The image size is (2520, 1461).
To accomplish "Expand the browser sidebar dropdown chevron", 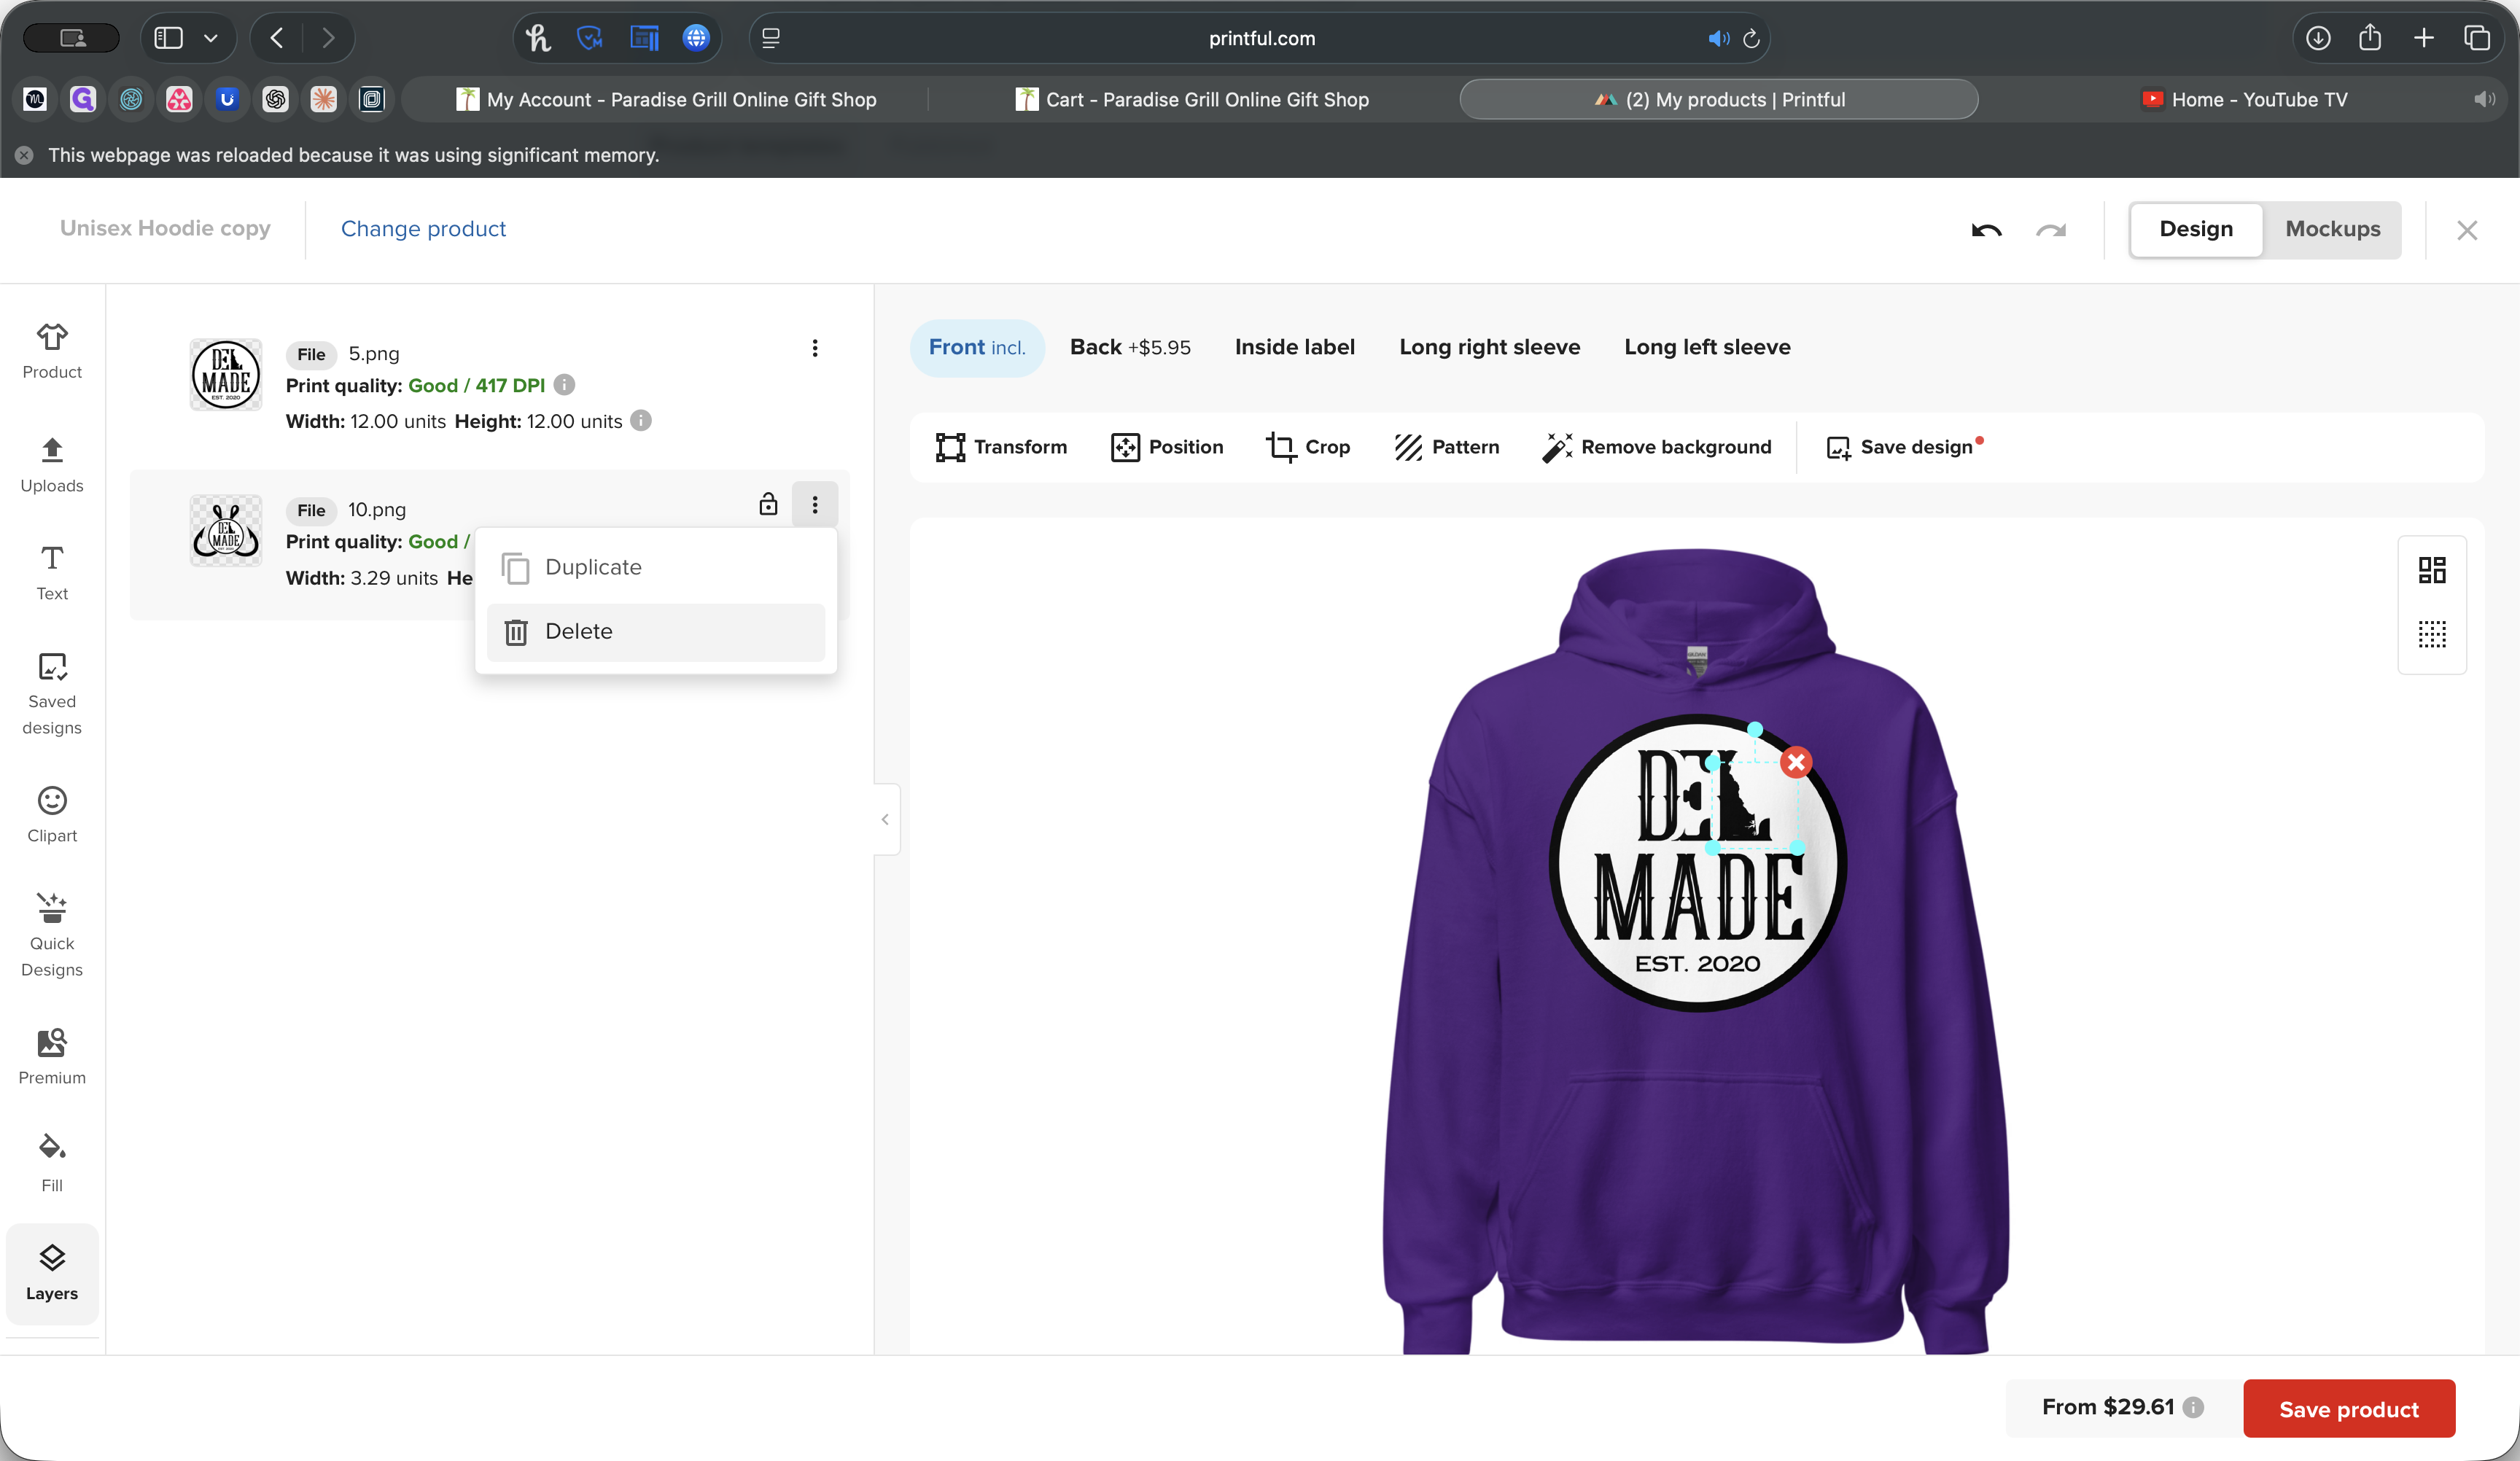I will pos(211,38).
